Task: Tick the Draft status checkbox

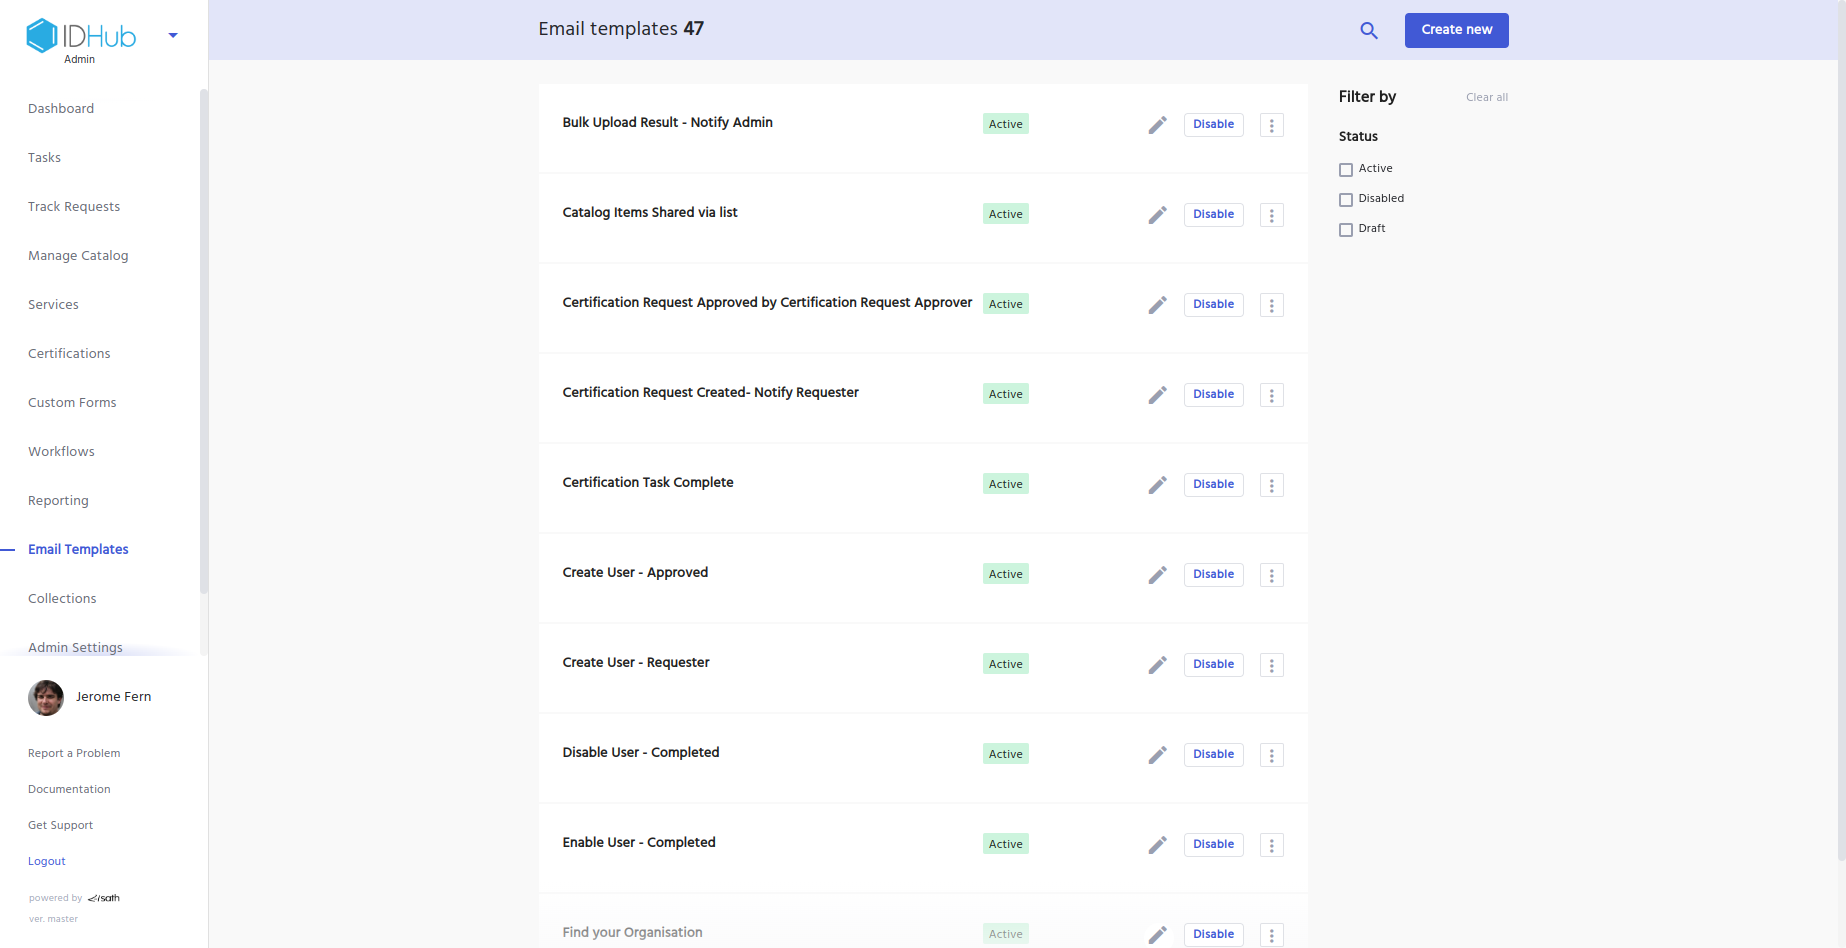Action: coord(1346,230)
